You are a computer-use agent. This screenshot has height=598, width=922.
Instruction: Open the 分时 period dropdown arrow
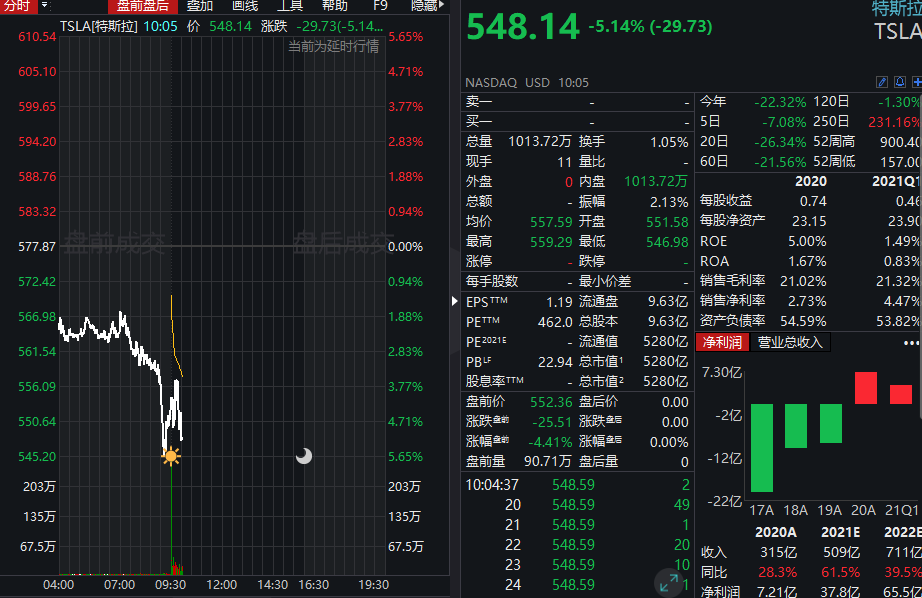(x=44, y=6)
